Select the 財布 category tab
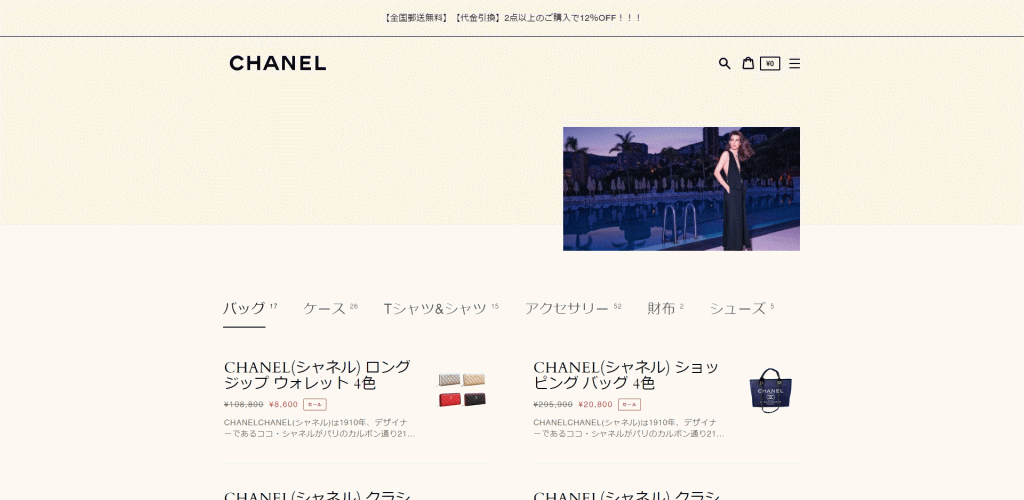 click(x=661, y=308)
